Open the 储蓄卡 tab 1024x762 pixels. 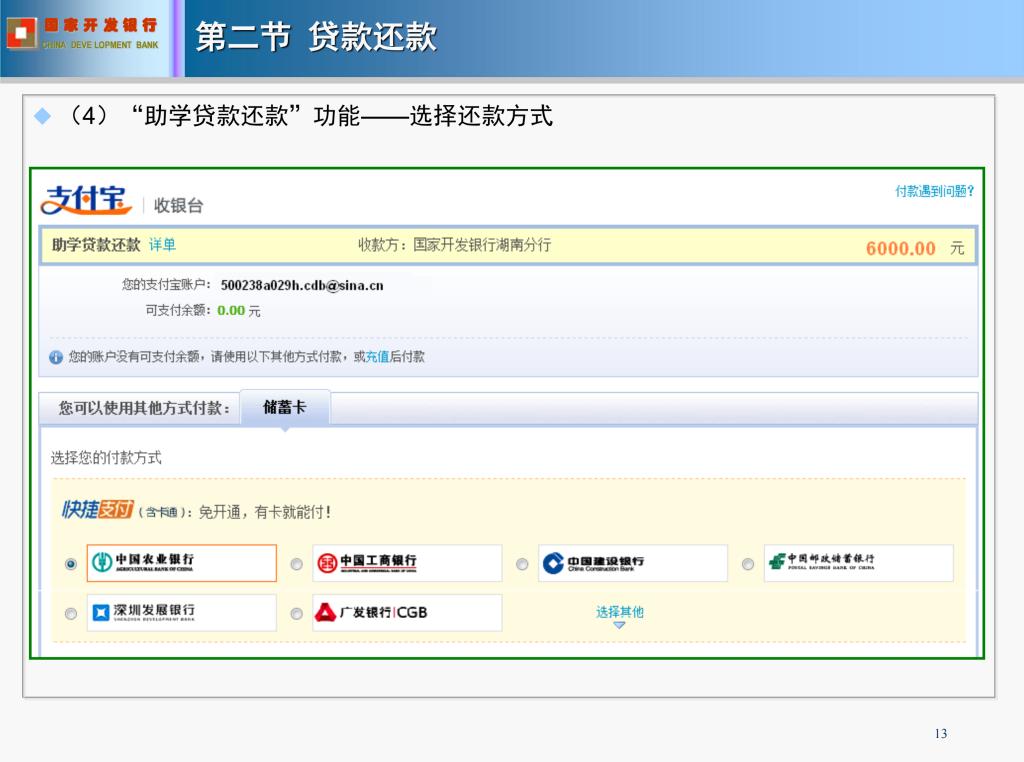pos(285,407)
